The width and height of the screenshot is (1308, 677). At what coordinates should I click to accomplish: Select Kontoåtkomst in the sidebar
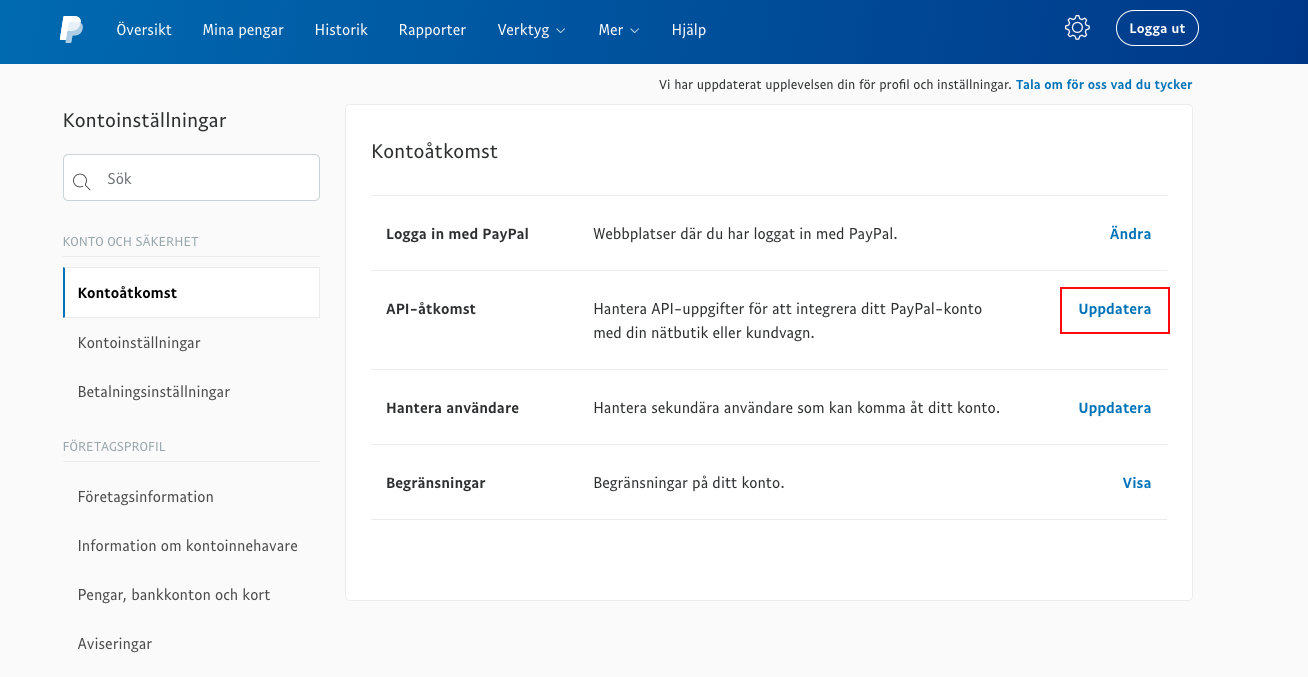point(191,293)
